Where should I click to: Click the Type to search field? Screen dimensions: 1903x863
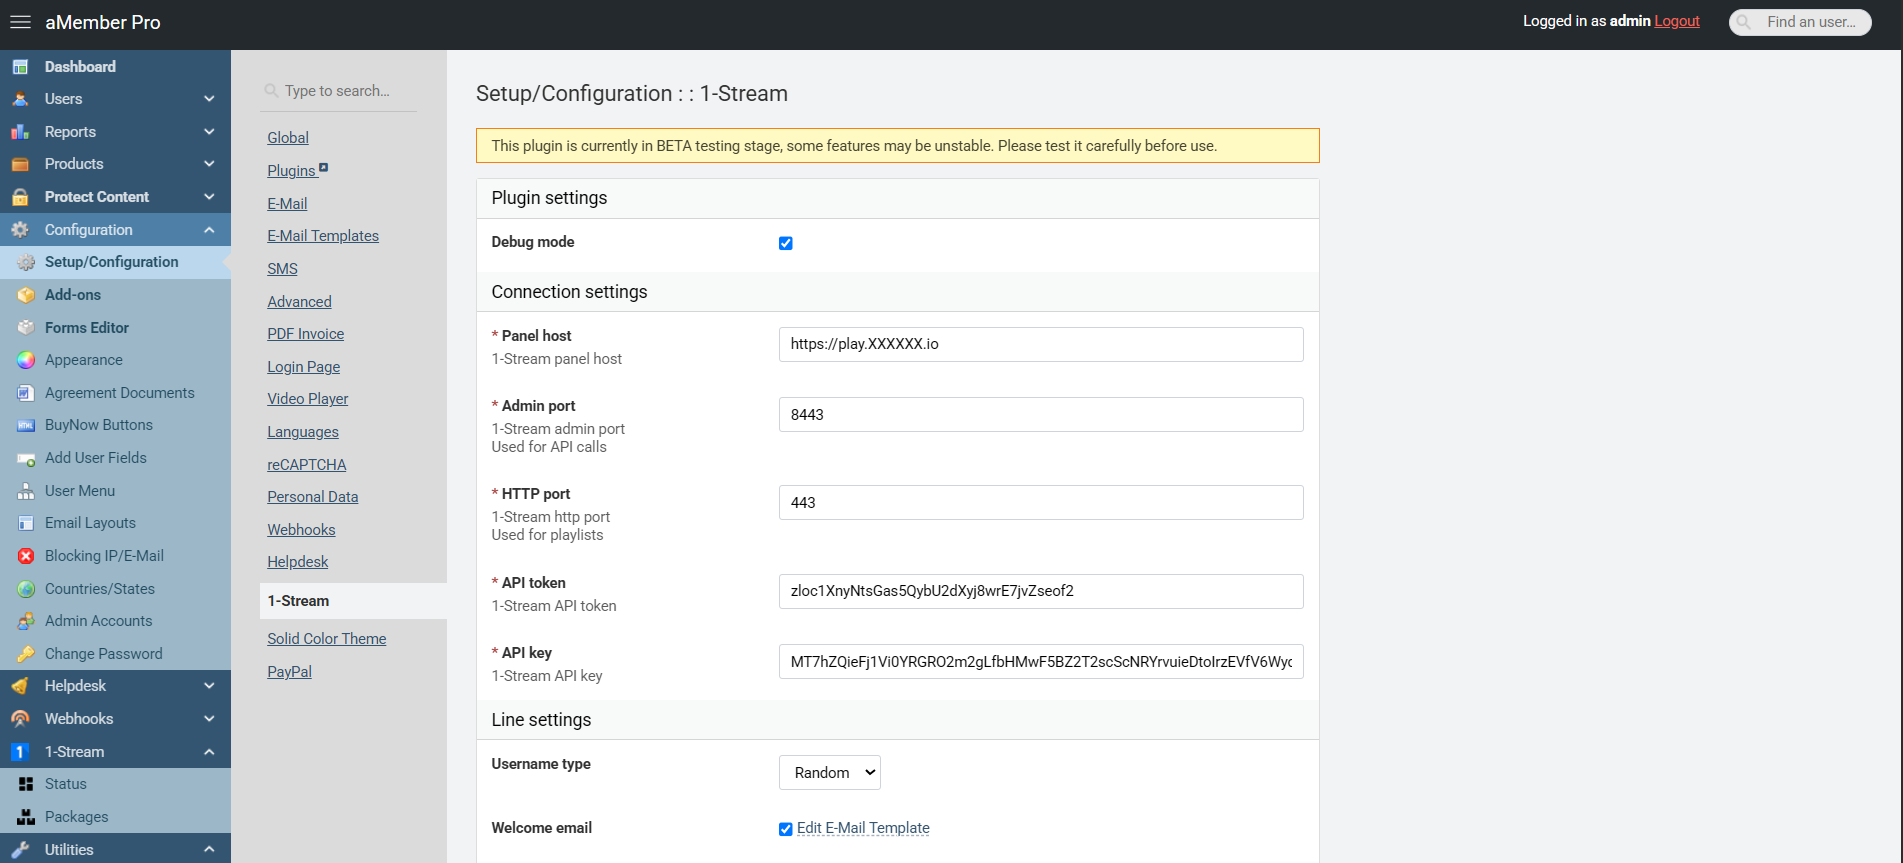pos(340,91)
